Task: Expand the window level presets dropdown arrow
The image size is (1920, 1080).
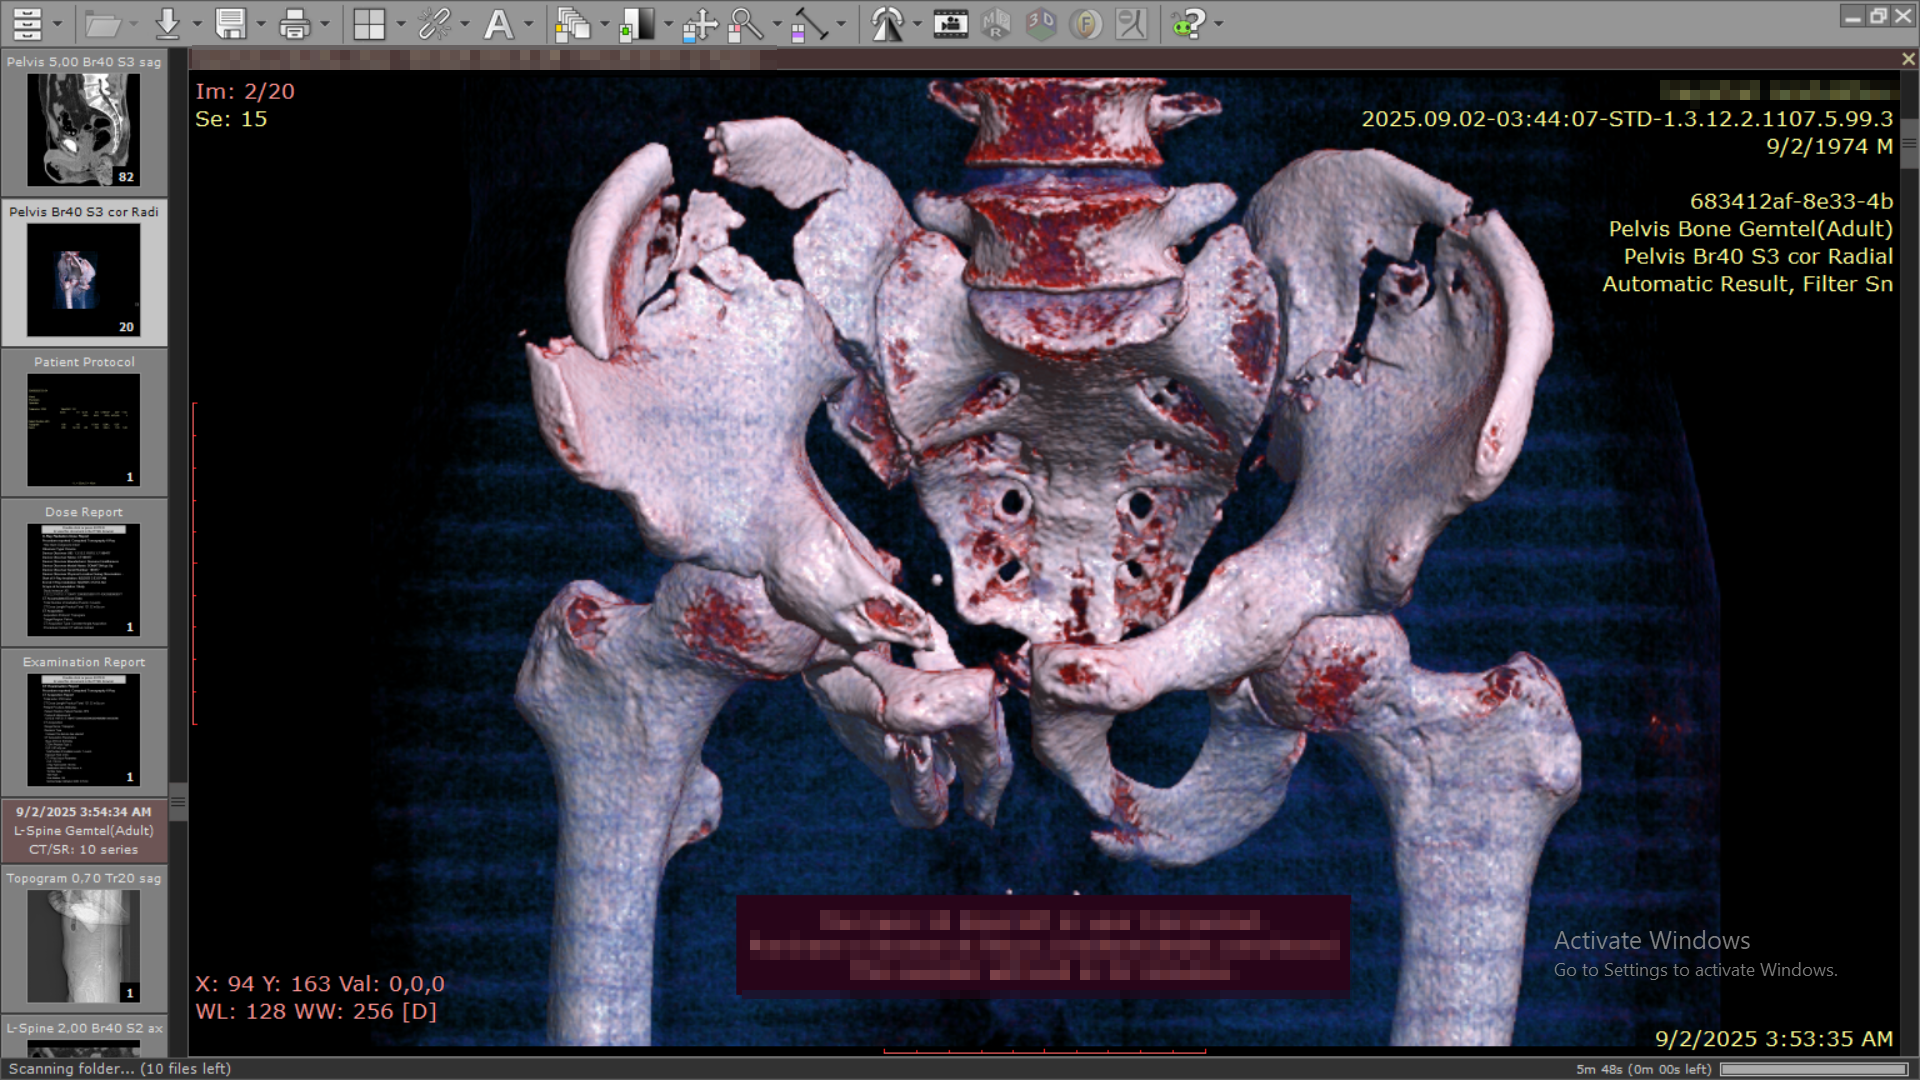Action: pyautogui.click(x=668, y=23)
